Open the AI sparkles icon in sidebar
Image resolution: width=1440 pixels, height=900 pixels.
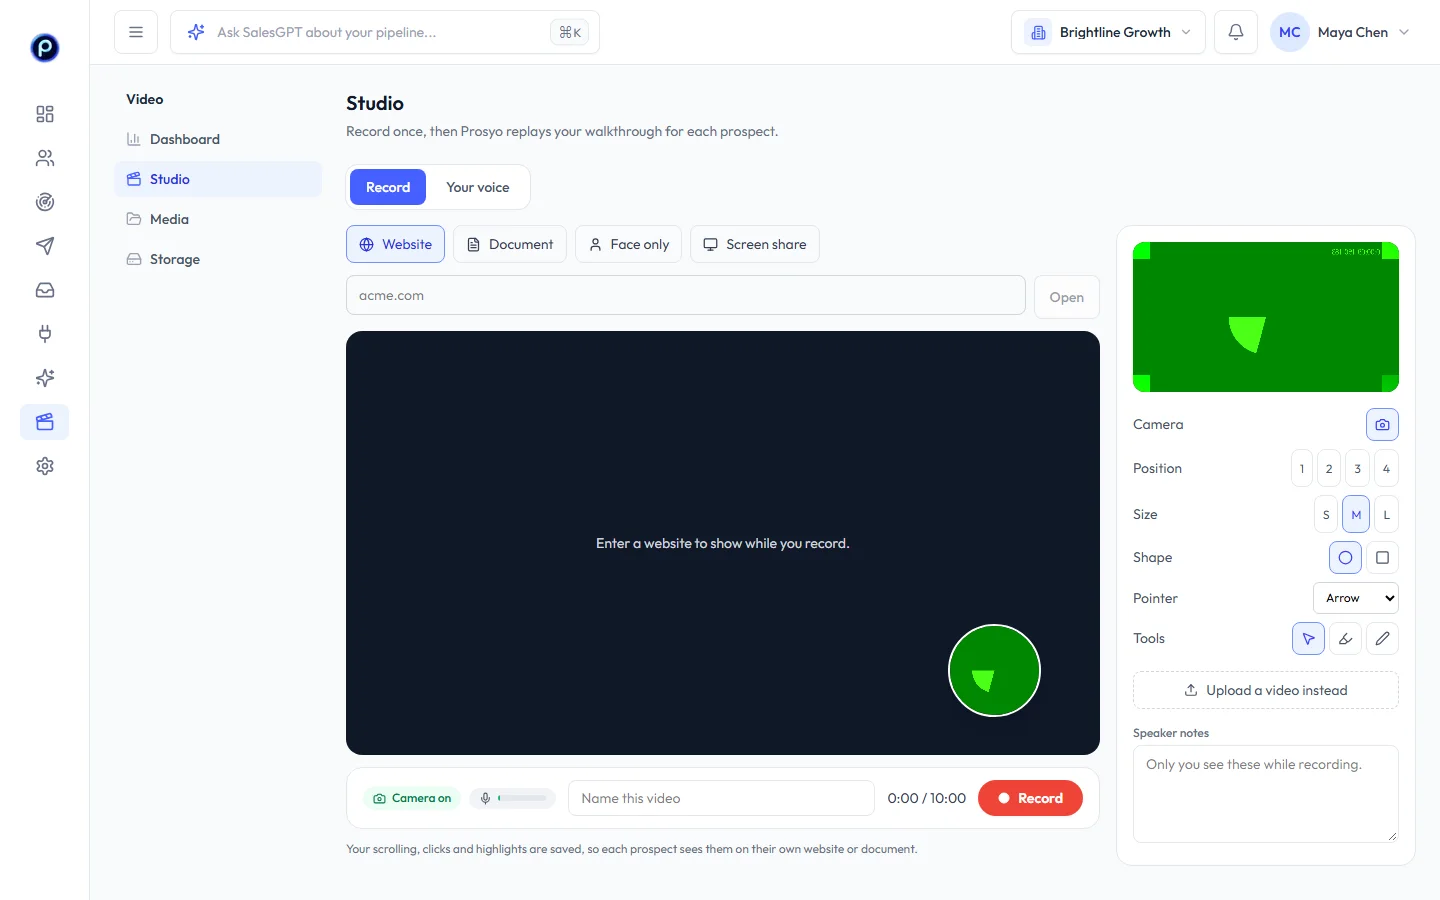tap(45, 378)
